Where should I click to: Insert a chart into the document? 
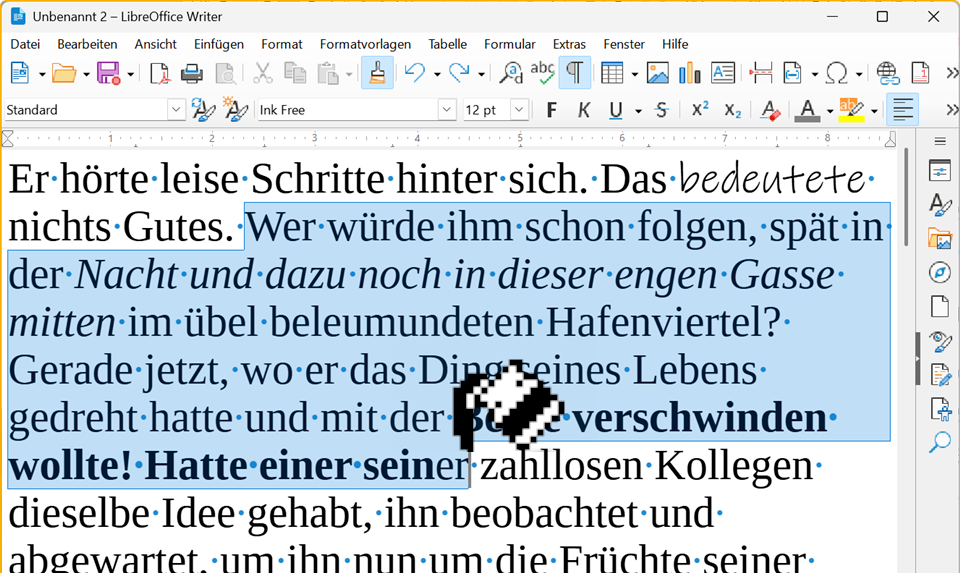pos(689,73)
